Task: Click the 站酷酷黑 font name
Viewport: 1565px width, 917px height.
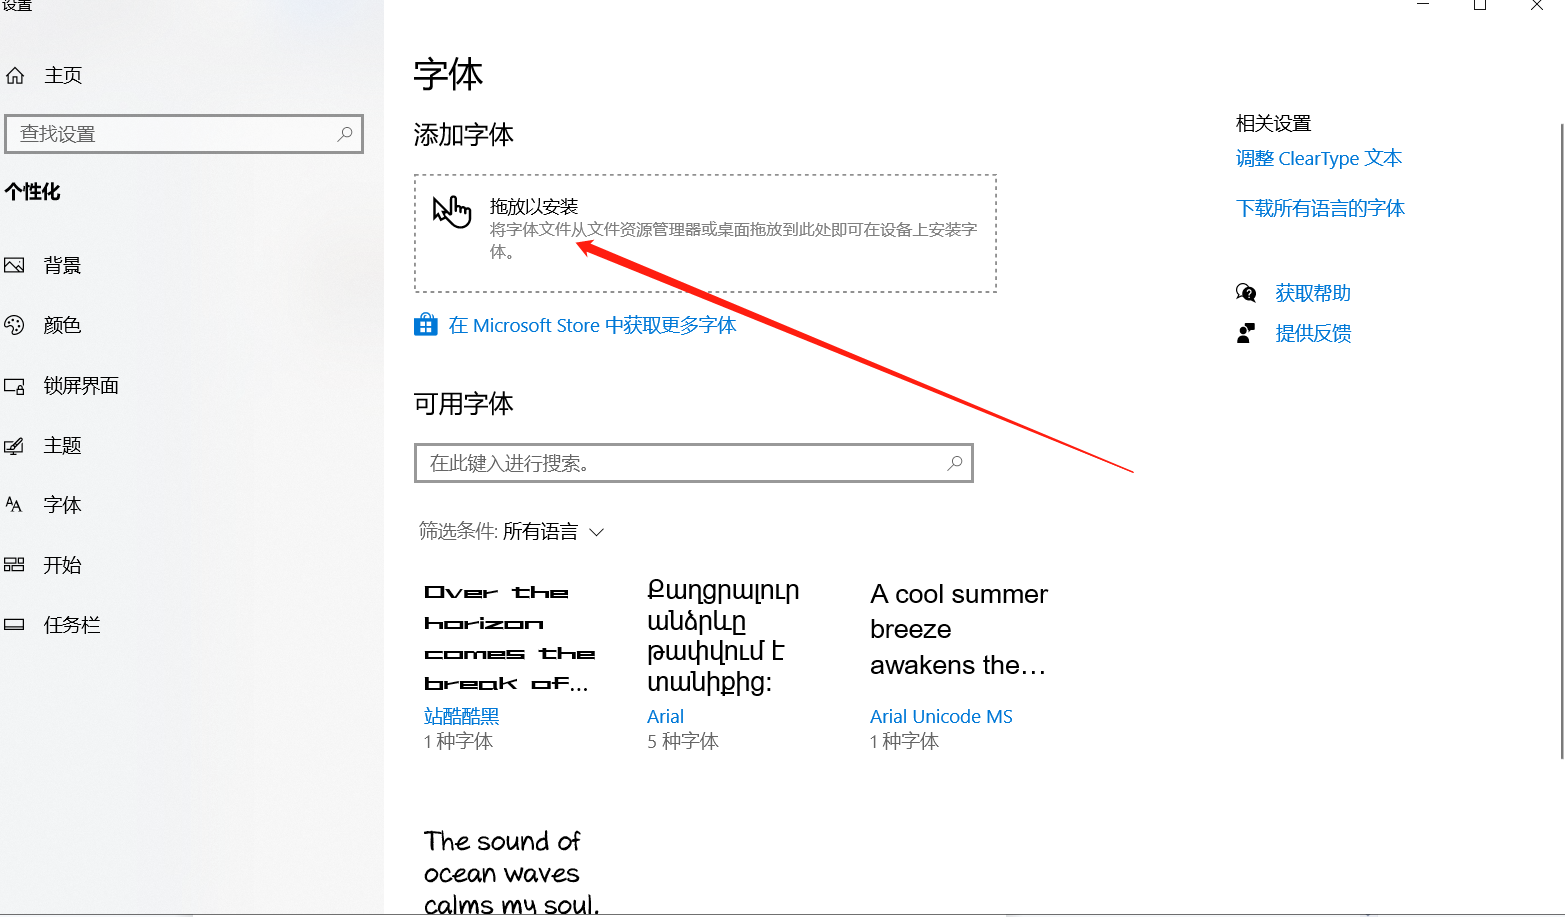Action: [x=461, y=716]
